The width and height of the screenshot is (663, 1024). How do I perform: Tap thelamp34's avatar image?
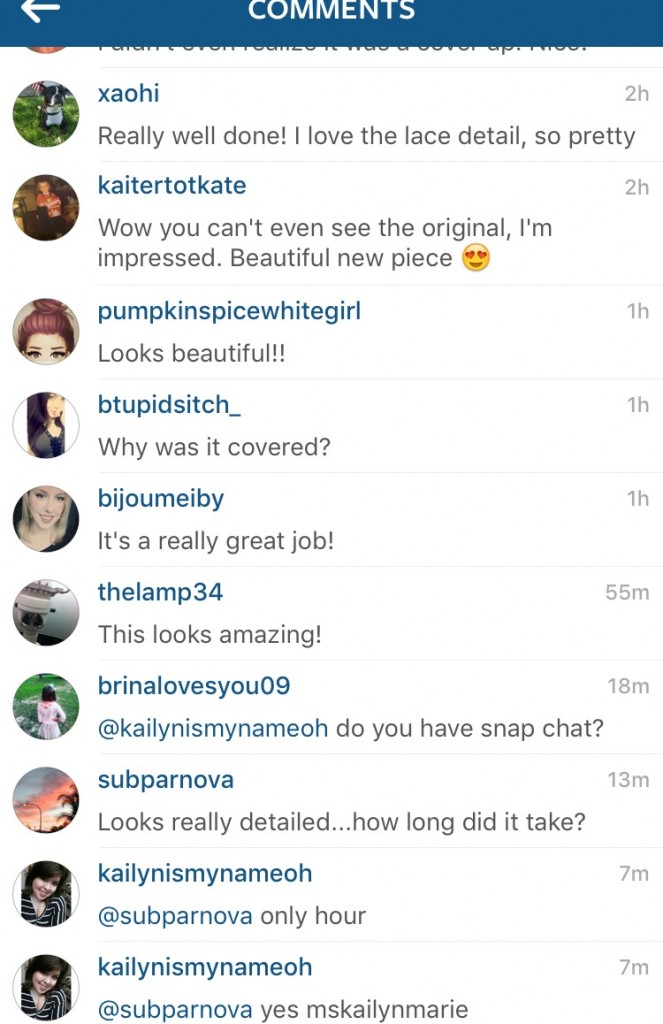click(46, 613)
